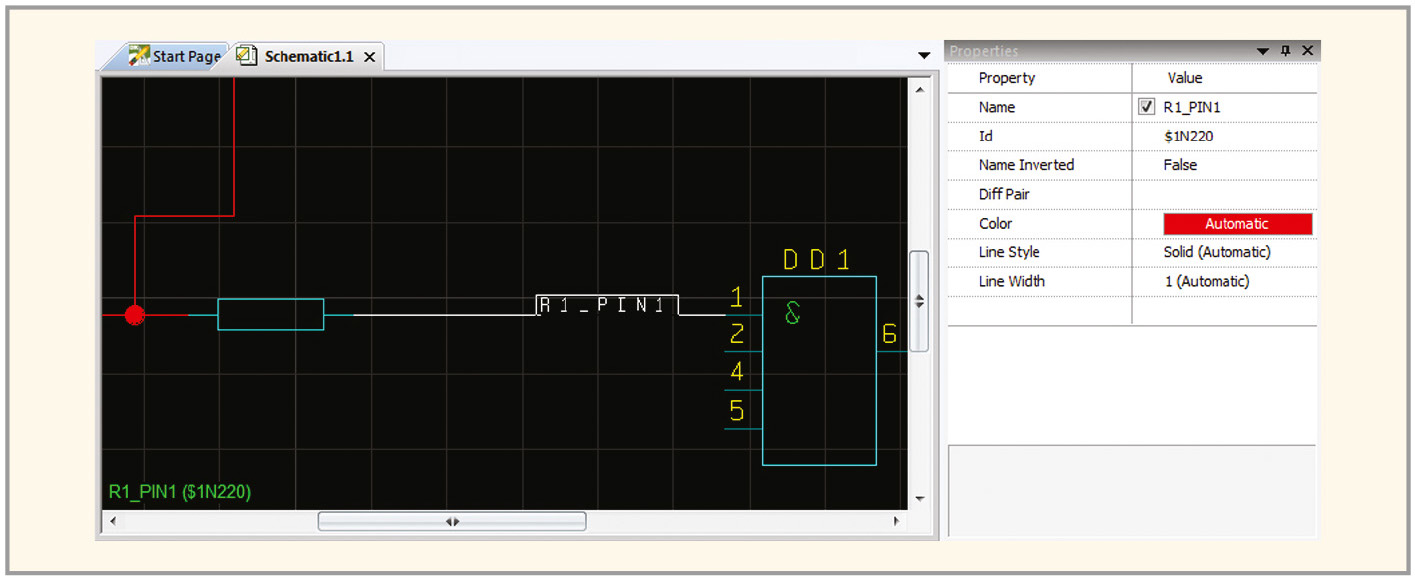Edit the Line Style value Solid (Automatic)
1415x578 pixels.
(x=1217, y=253)
